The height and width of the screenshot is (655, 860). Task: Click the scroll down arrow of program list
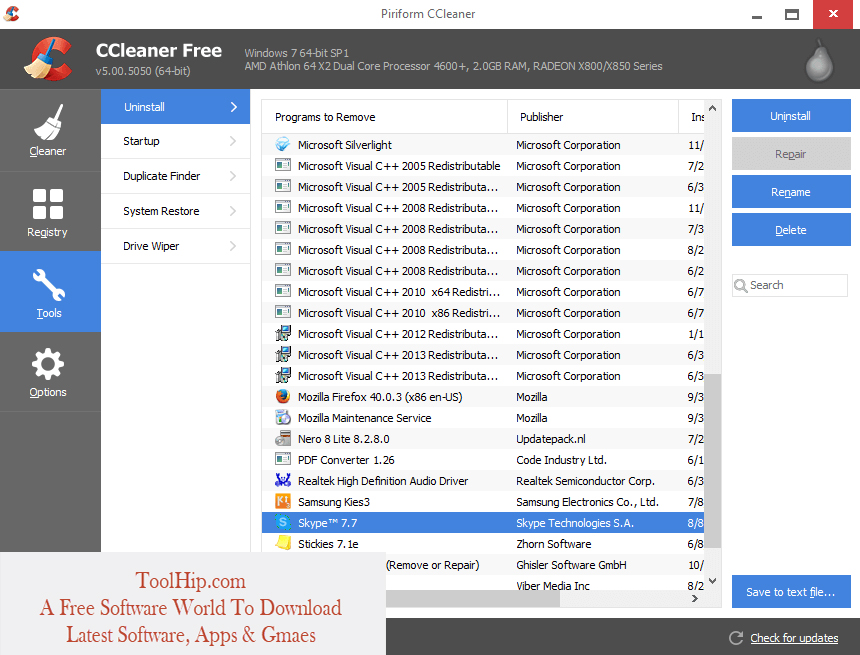coord(712,580)
